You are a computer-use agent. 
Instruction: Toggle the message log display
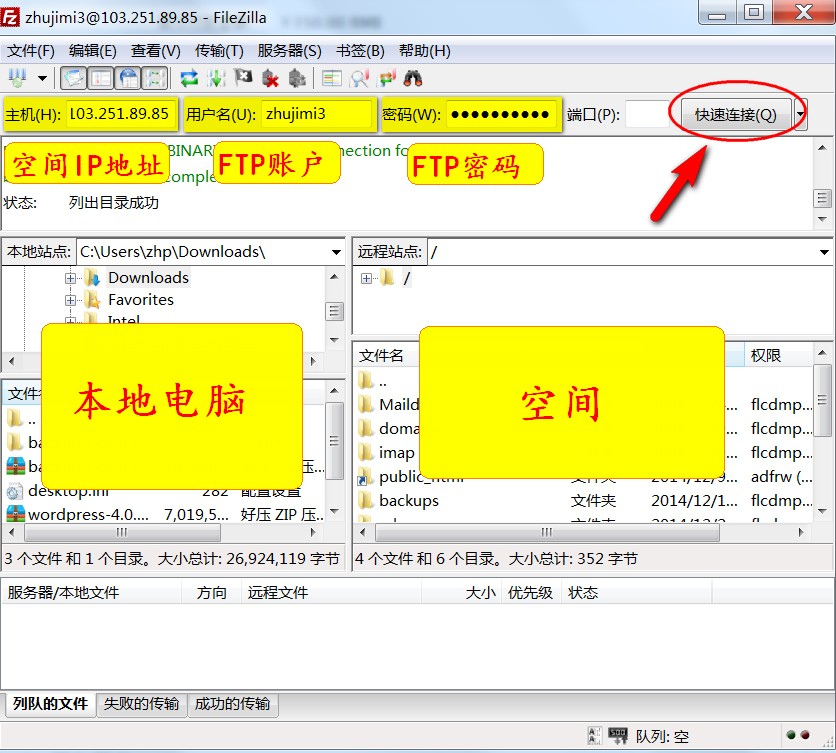tap(73, 78)
